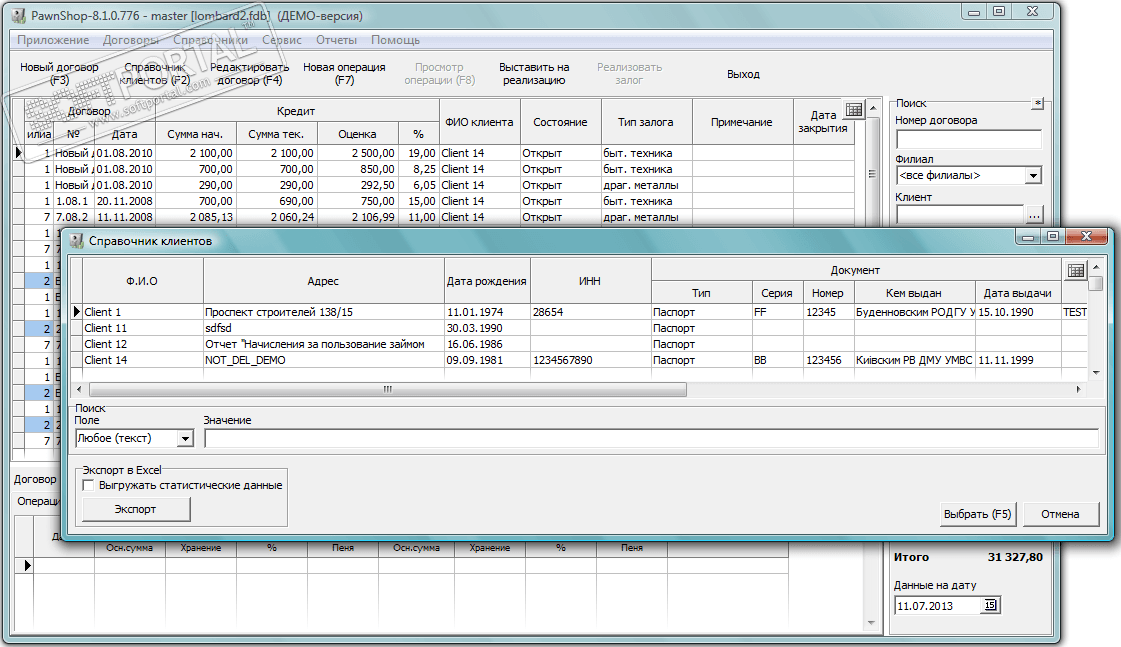The image size is (1121, 647).
Task: Click the calendar icon next to date 11.07.2013
Action: click(989, 606)
